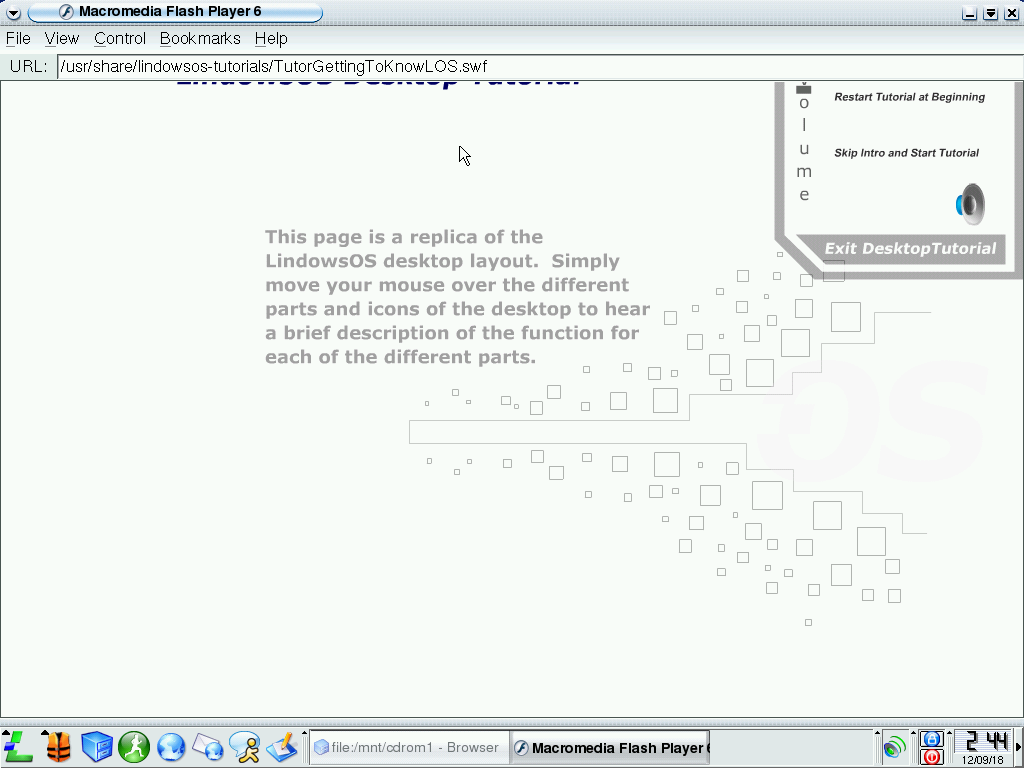The image size is (1024, 768).
Task: Launch the green running man Click-N-Run icon
Action: (x=134, y=747)
